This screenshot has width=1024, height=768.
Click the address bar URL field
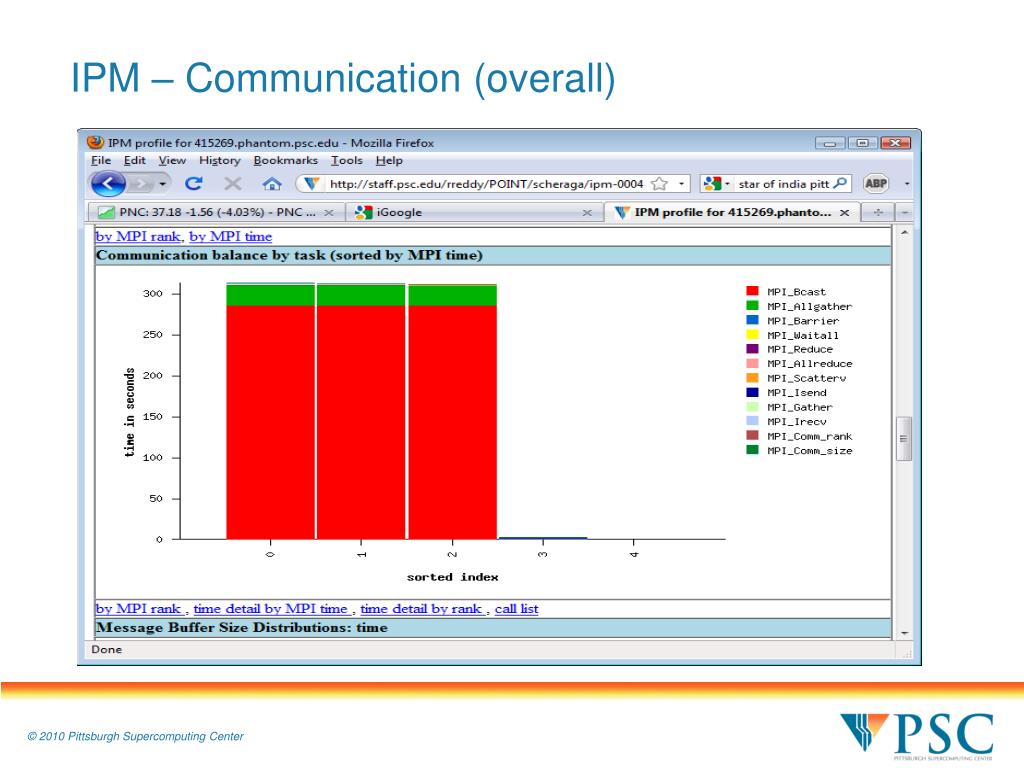point(485,184)
